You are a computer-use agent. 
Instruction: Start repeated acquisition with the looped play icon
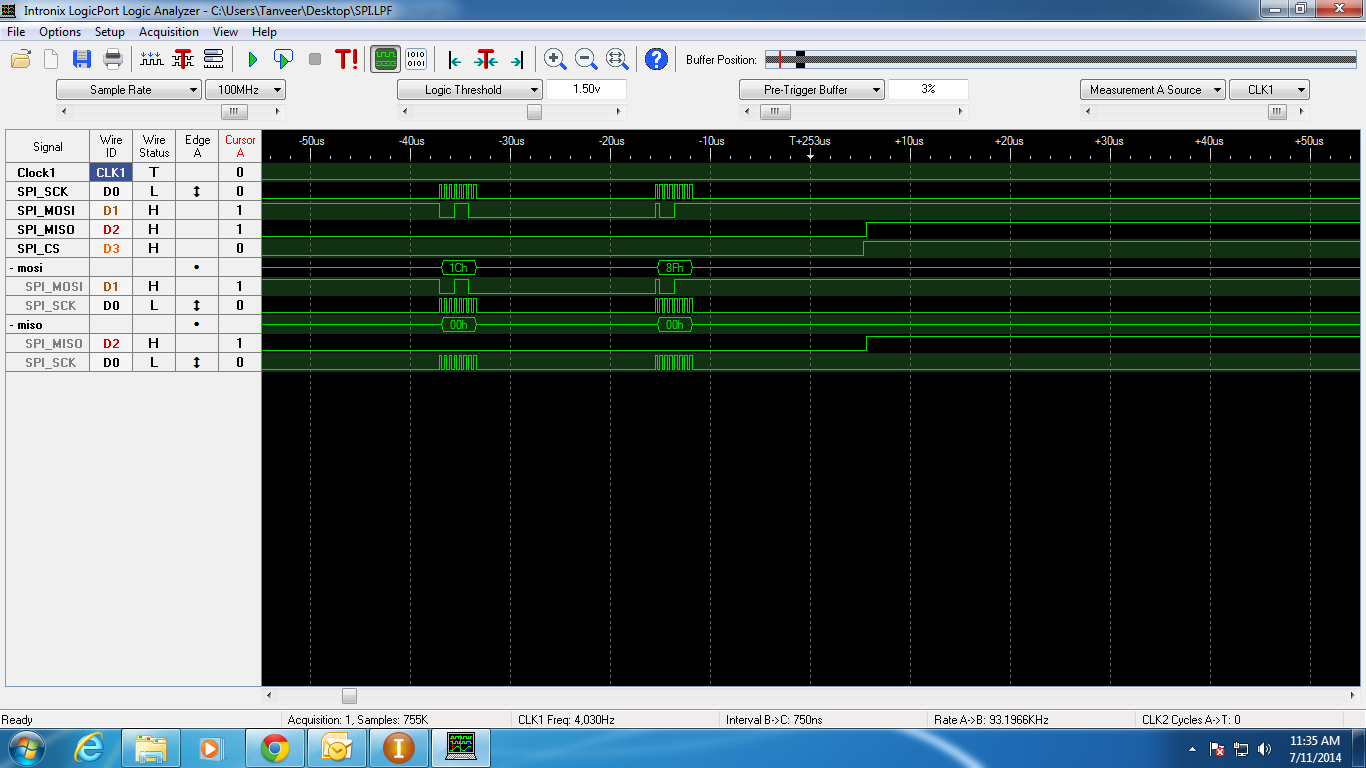coord(283,59)
